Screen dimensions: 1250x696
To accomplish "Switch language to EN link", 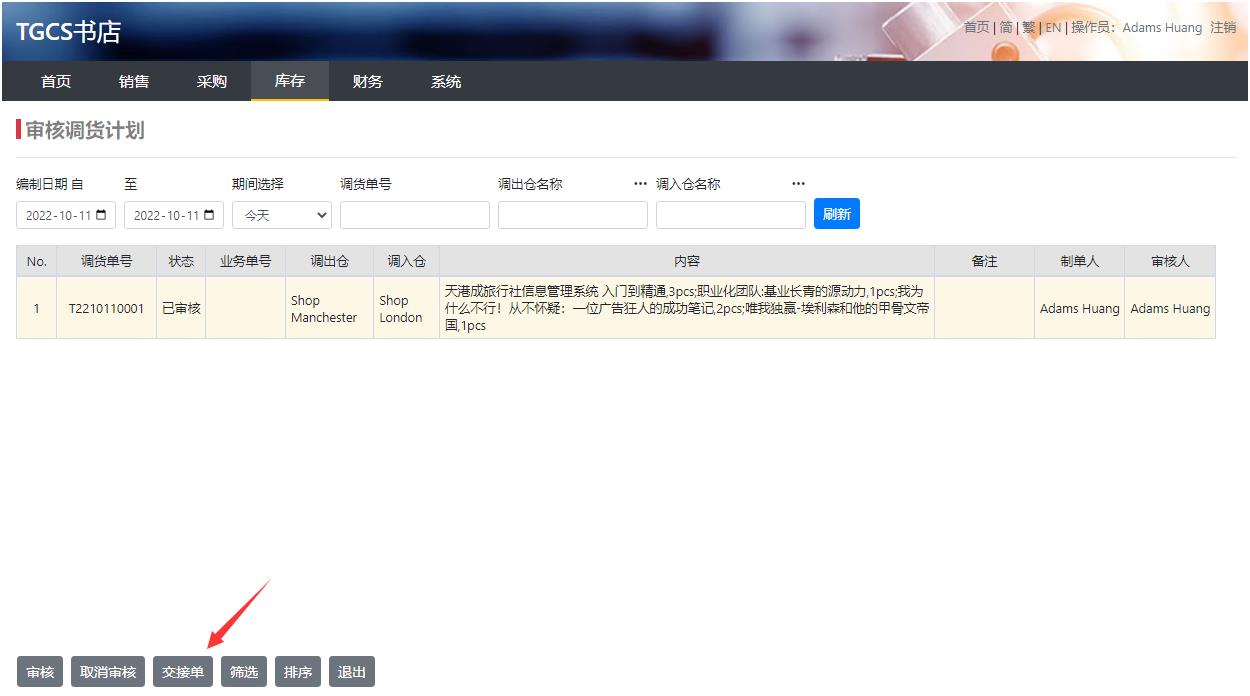I will [1053, 27].
